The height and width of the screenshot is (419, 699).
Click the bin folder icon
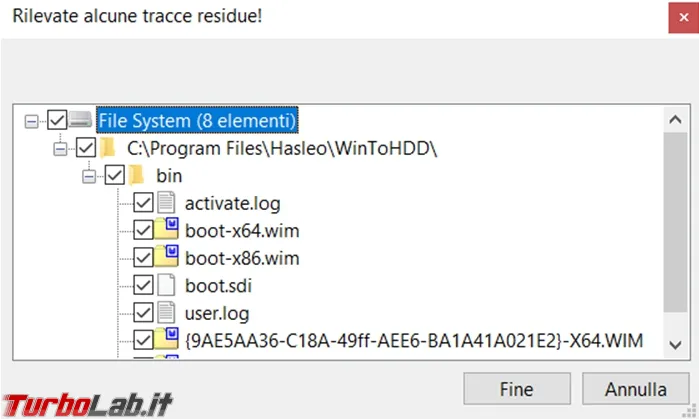click(x=136, y=175)
